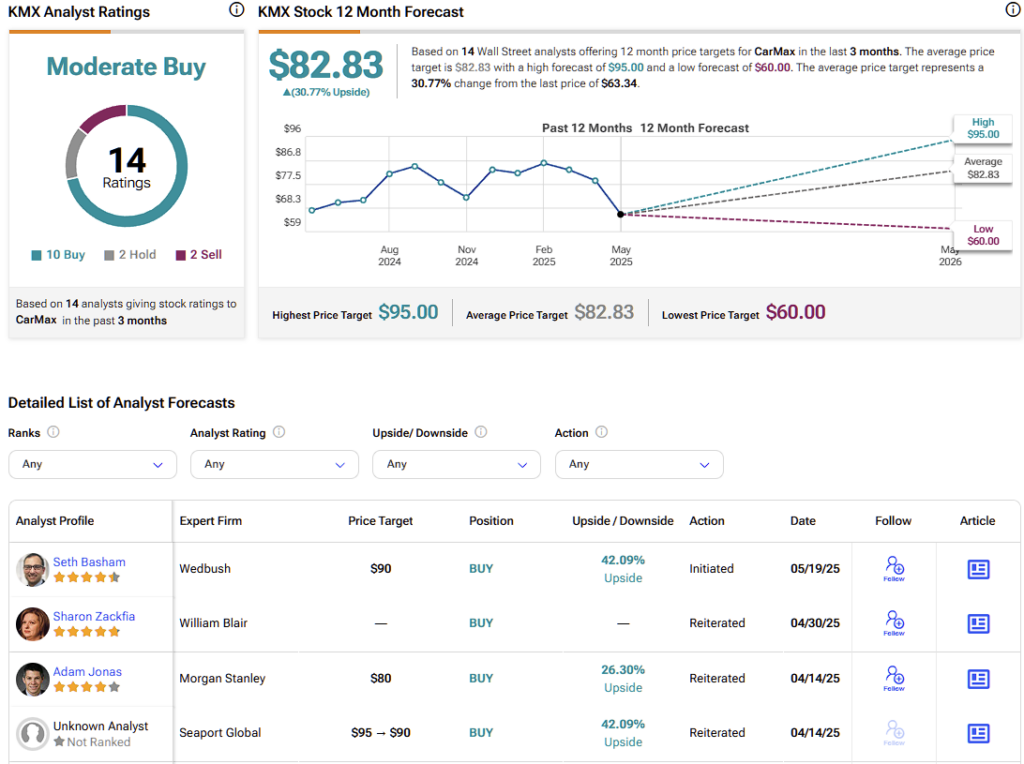The height and width of the screenshot is (764, 1024).
Task: Click High $95.00 forecast label on chart
Action: (x=983, y=128)
